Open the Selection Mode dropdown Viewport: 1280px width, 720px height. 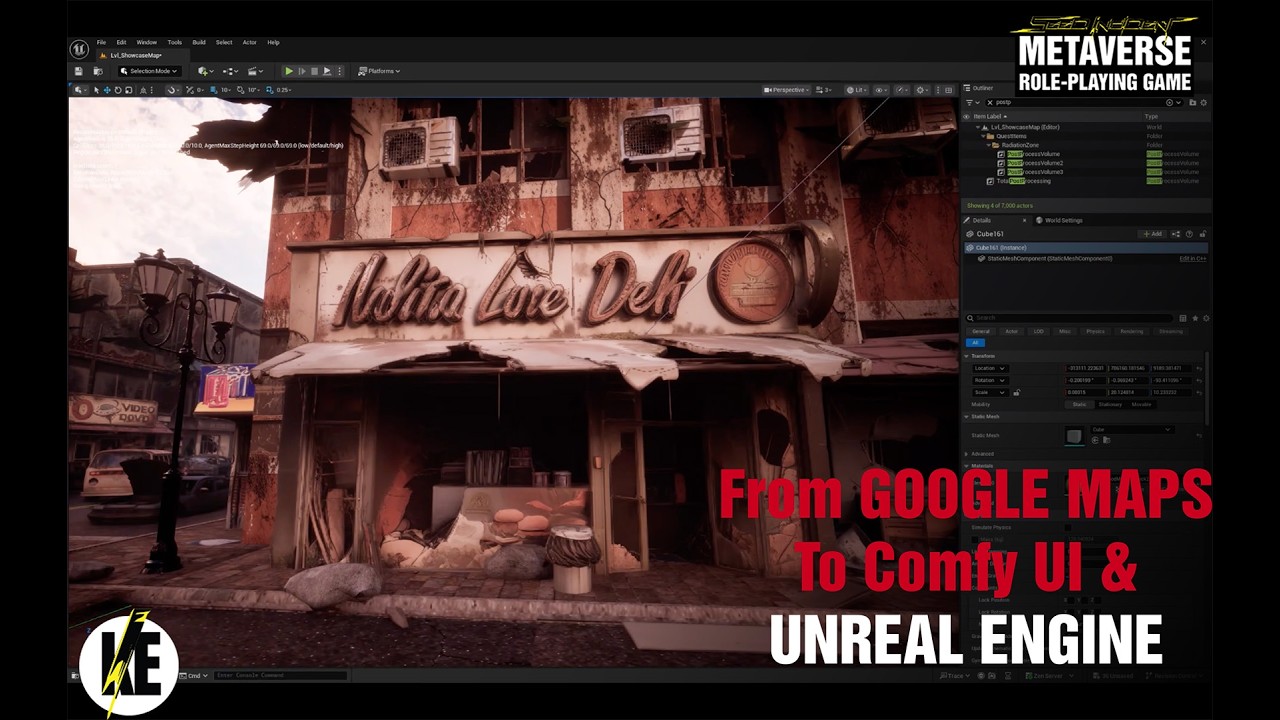point(148,71)
